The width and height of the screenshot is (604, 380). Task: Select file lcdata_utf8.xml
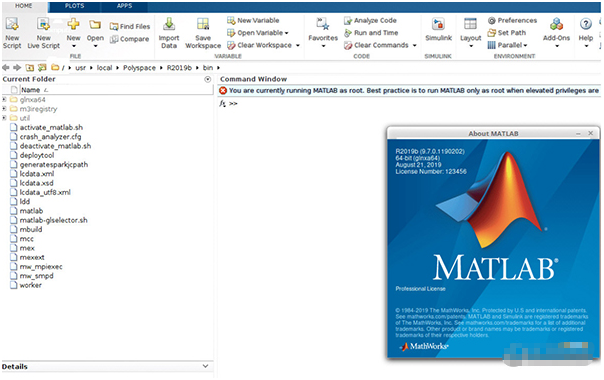pyautogui.click(x=45, y=192)
